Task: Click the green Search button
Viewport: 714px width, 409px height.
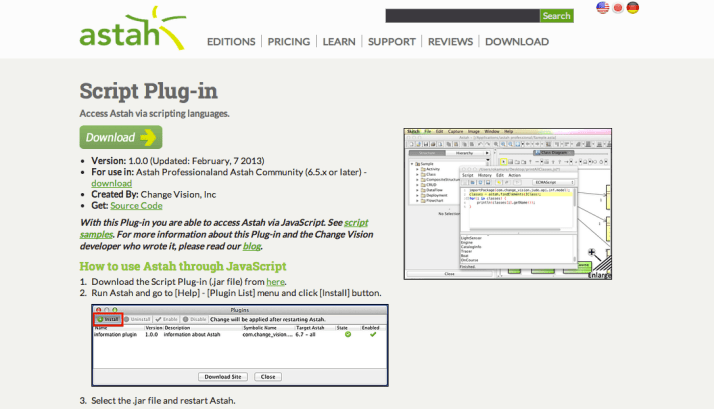Action: point(556,16)
